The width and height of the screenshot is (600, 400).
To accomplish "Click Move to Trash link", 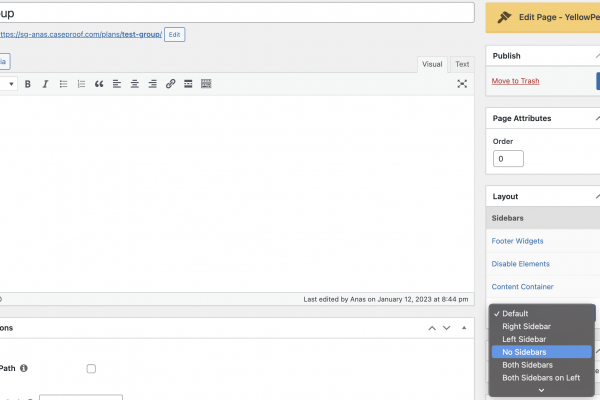I will (x=515, y=80).
